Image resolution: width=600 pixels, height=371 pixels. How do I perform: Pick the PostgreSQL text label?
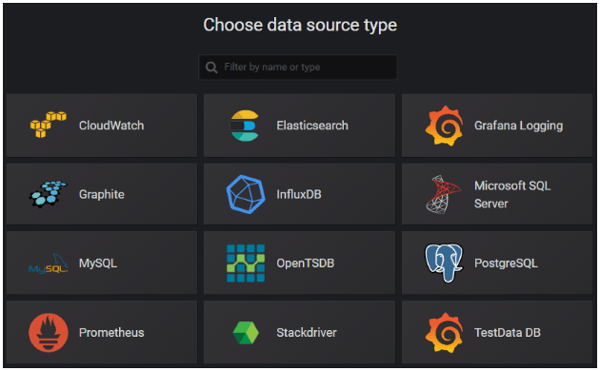point(506,263)
